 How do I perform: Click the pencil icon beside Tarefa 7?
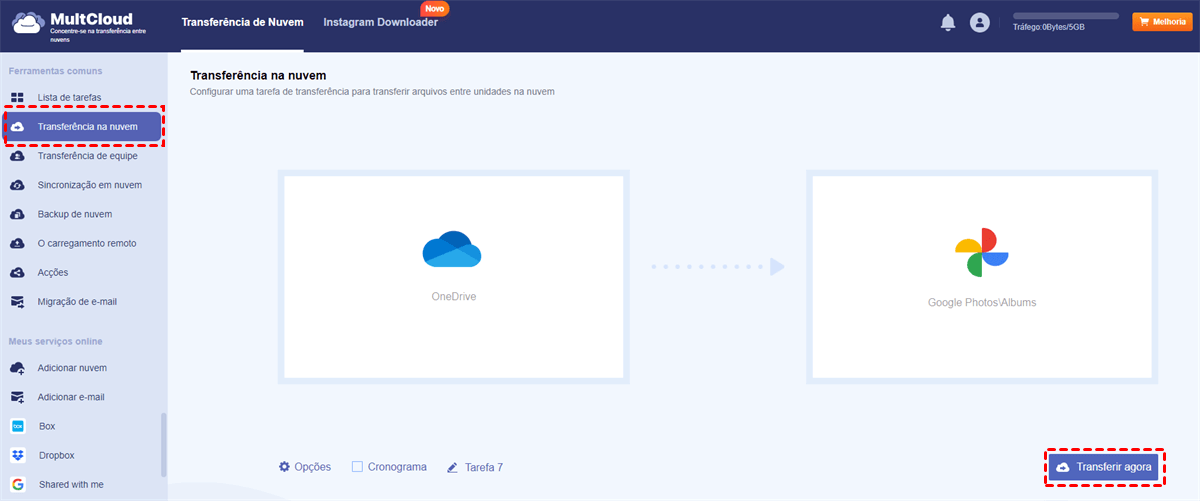pyautogui.click(x=453, y=467)
